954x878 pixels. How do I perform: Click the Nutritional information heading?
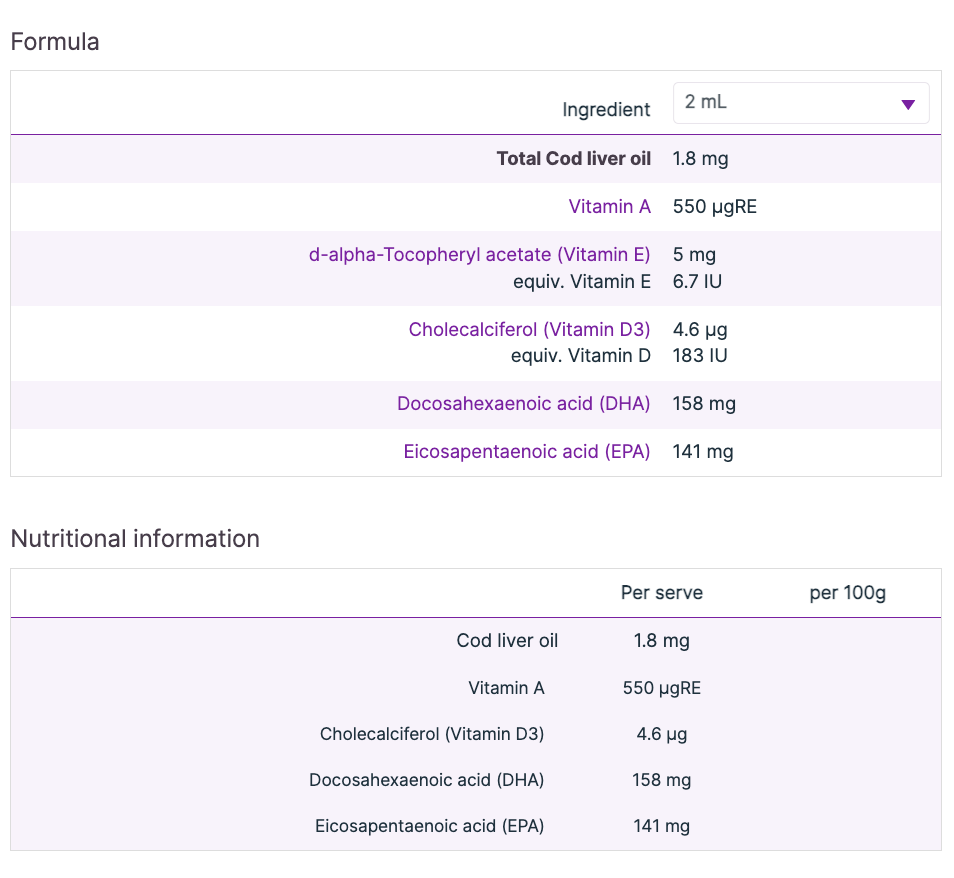[135, 539]
